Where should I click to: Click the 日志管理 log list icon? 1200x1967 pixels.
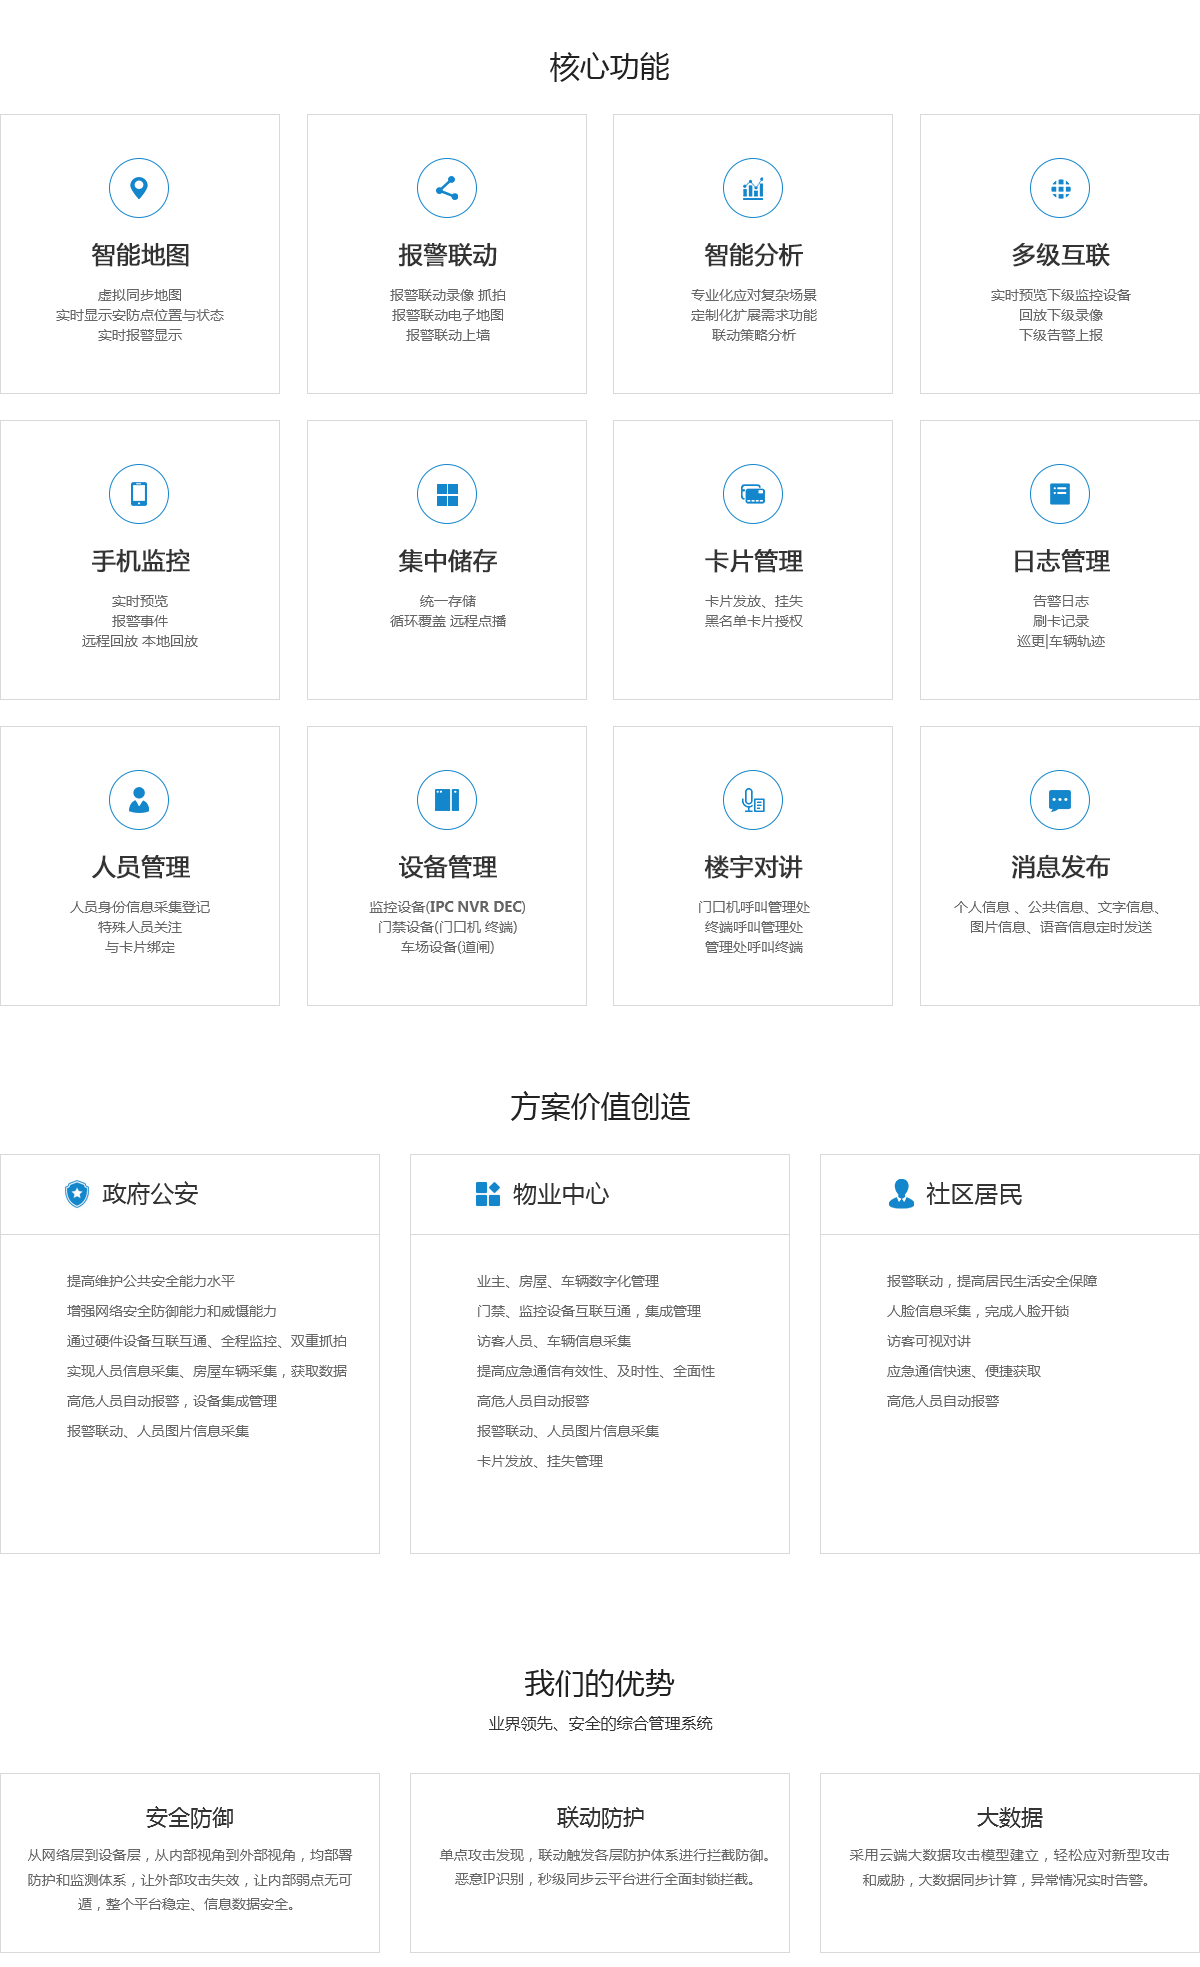coord(1060,494)
